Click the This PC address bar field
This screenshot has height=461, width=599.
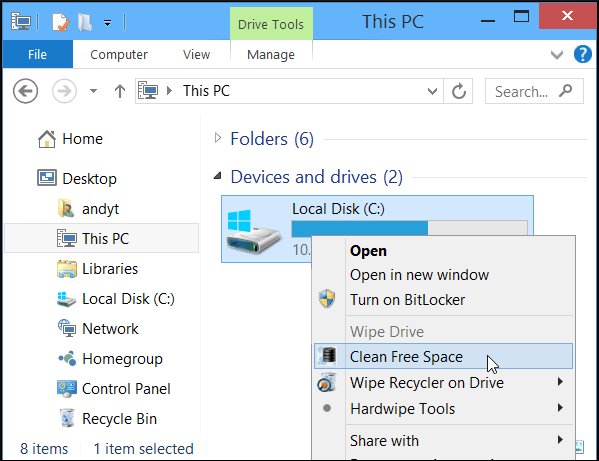289,91
